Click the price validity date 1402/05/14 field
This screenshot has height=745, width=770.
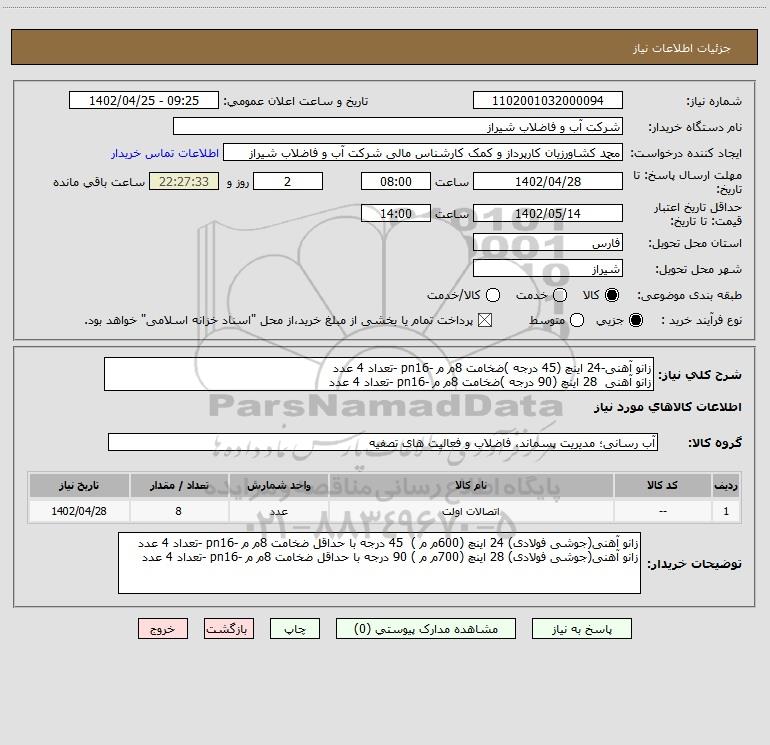click(548, 213)
